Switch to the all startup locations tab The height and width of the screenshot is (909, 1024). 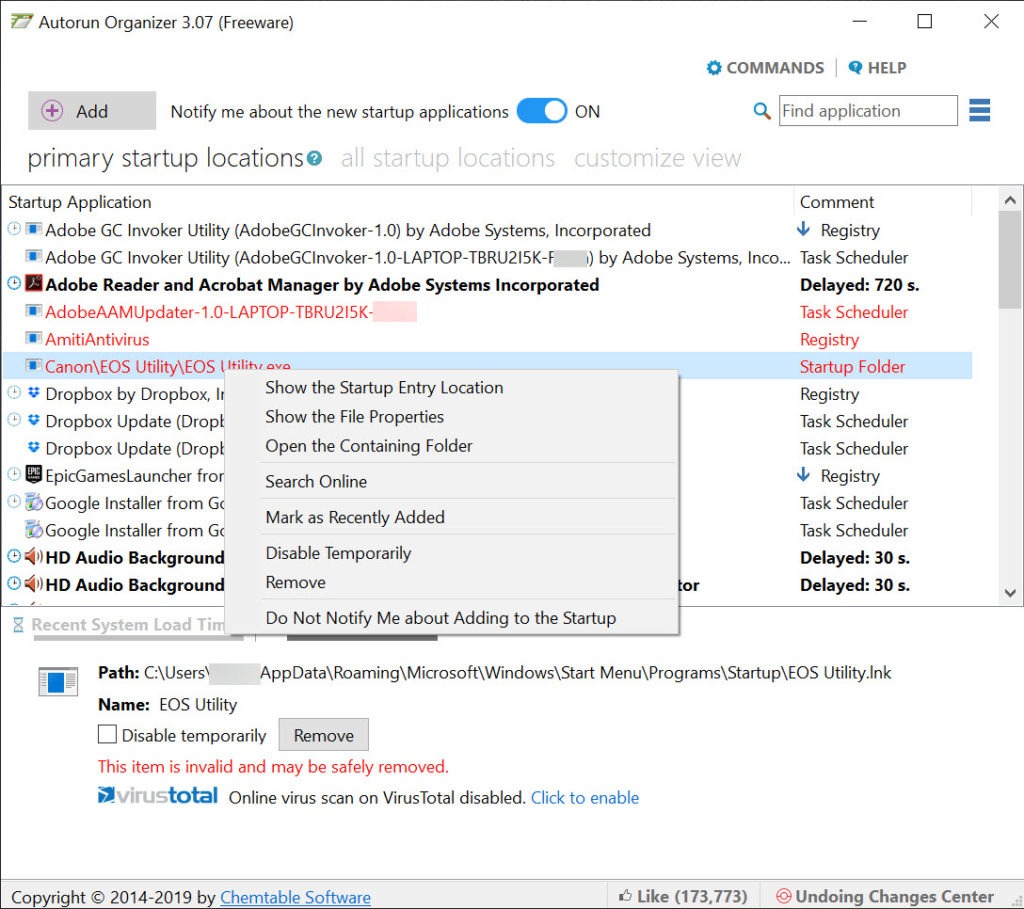447,159
